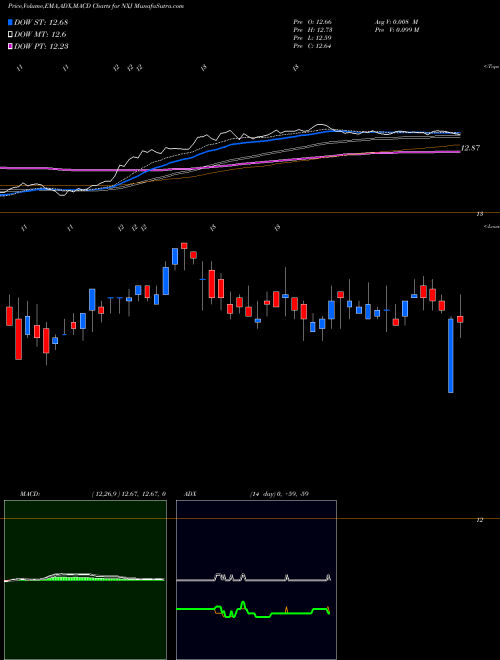
Task: Click the MACD panel title label
Action: [x=30, y=494]
